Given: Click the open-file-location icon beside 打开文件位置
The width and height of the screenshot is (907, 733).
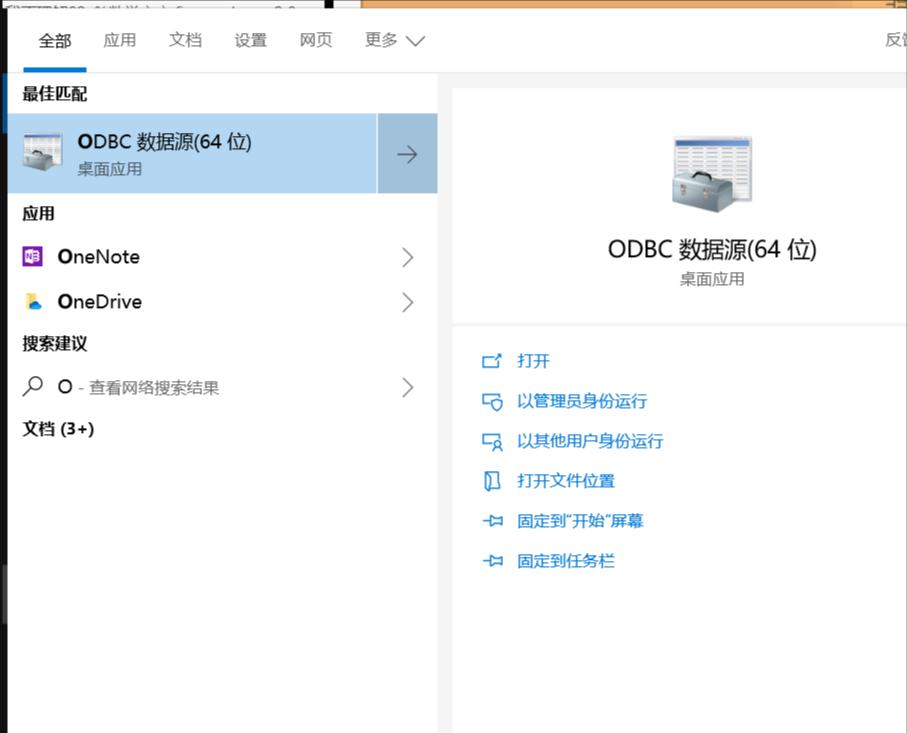Looking at the screenshot, I should (x=493, y=481).
